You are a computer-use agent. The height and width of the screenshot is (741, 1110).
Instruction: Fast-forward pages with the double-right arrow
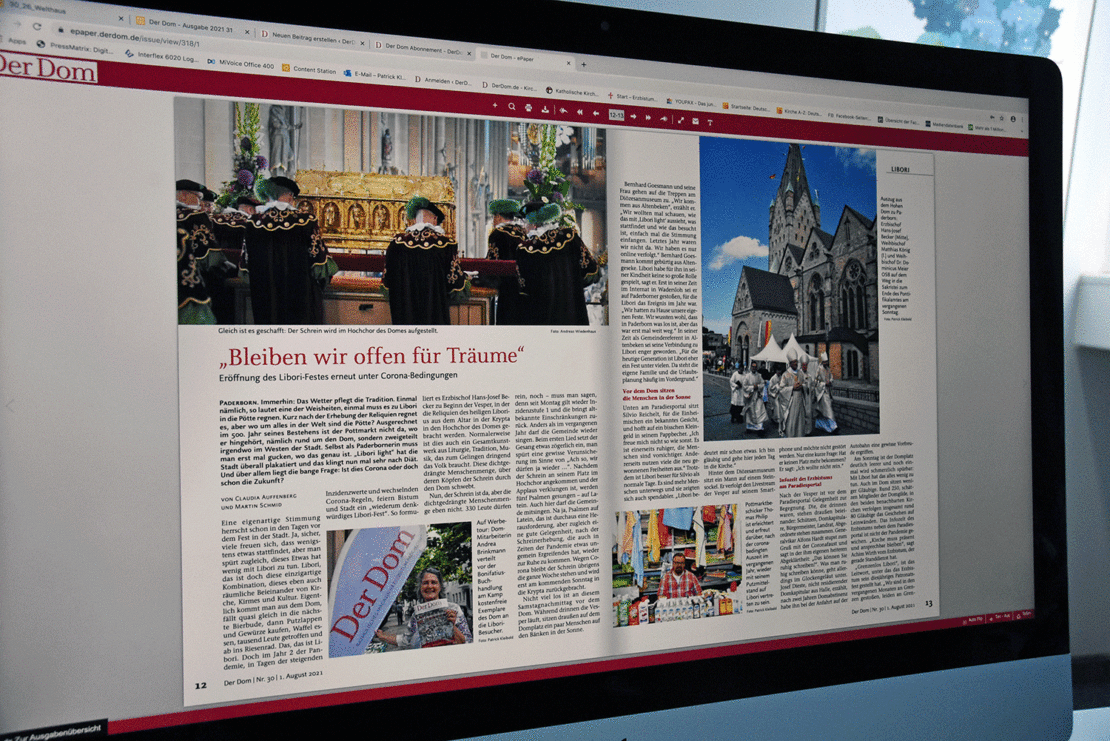(x=648, y=117)
